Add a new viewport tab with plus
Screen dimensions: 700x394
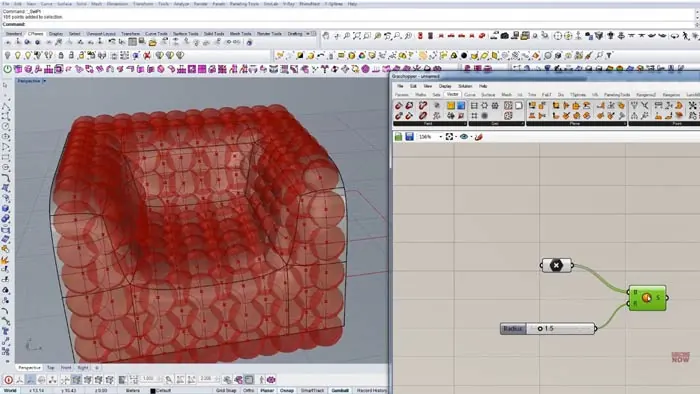click(x=97, y=368)
